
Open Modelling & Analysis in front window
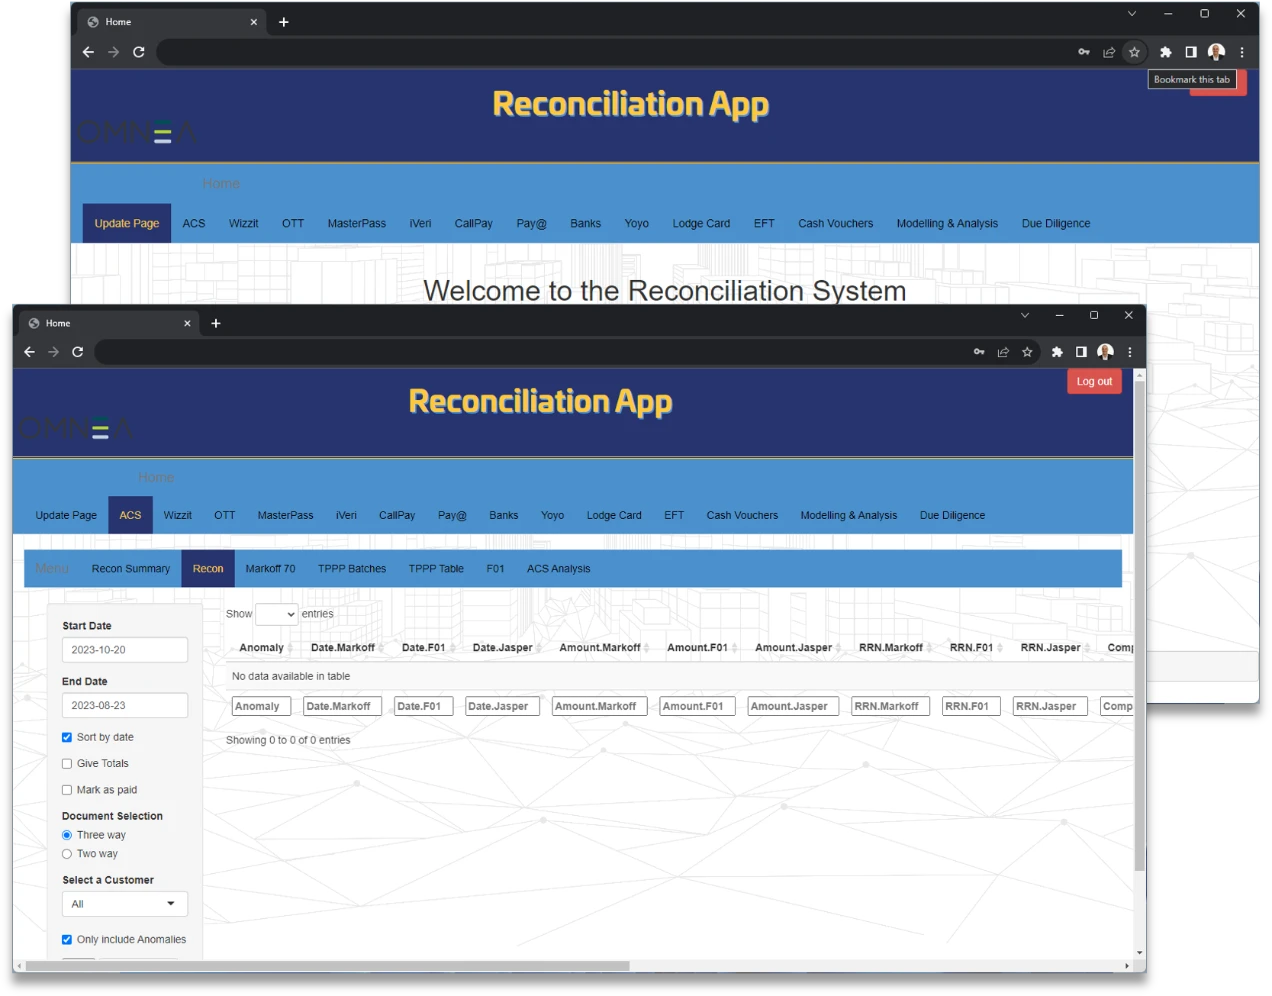click(x=849, y=516)
